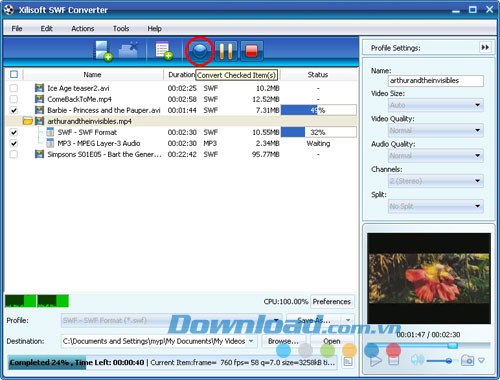500x380 pixels.
Task: Uncheck the Barbie - Princess and the Pauper checkbox
Action: coord(13,110)
